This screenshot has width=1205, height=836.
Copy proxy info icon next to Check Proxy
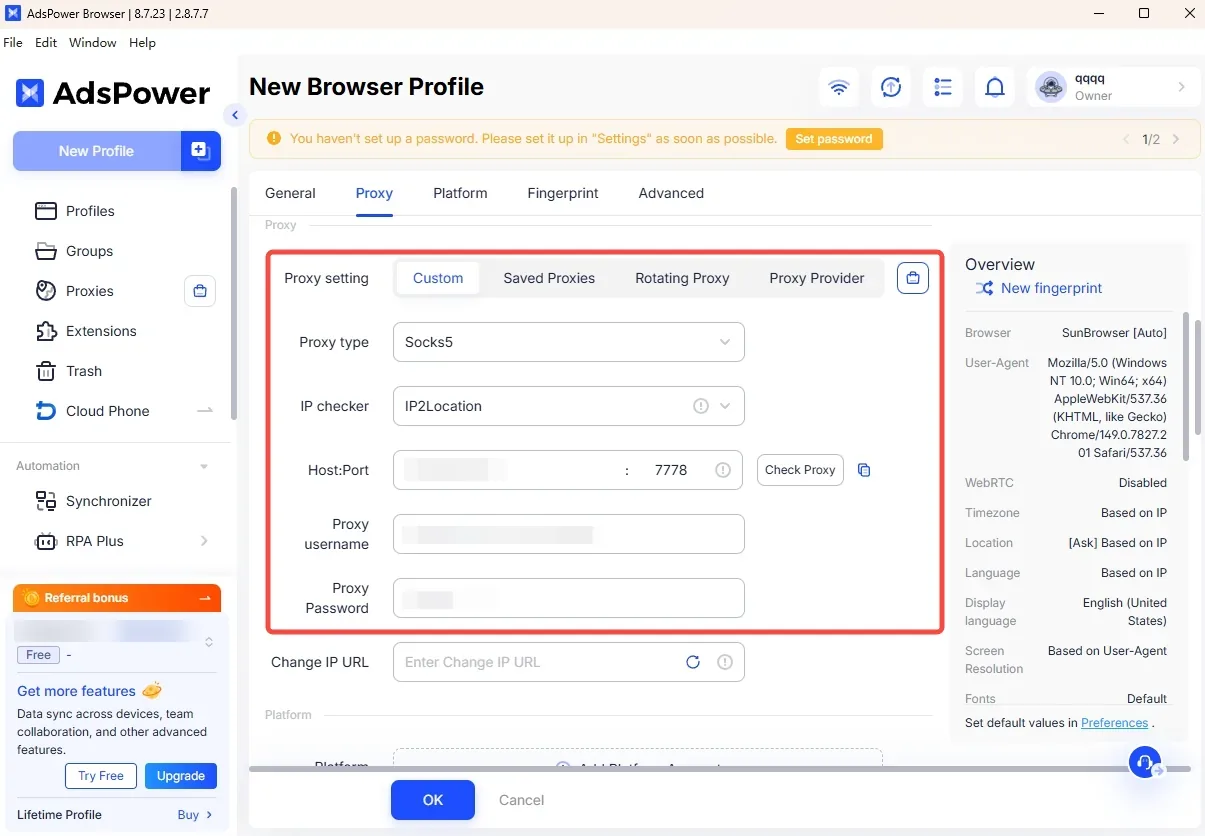tap(865, 470)
